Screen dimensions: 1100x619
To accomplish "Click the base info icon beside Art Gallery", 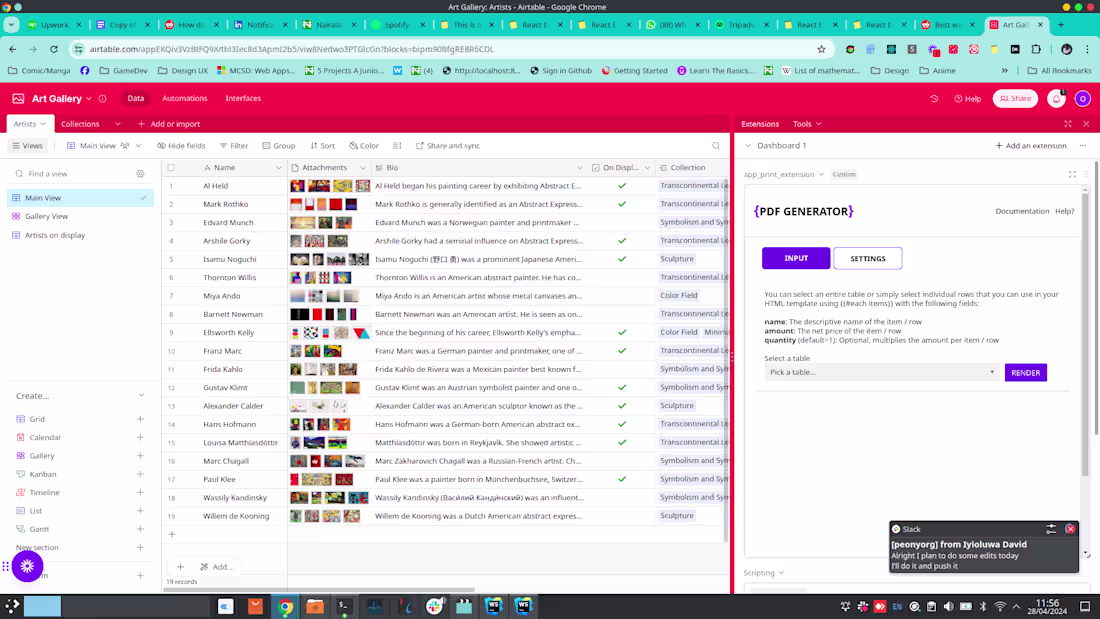I will [102, 99].
